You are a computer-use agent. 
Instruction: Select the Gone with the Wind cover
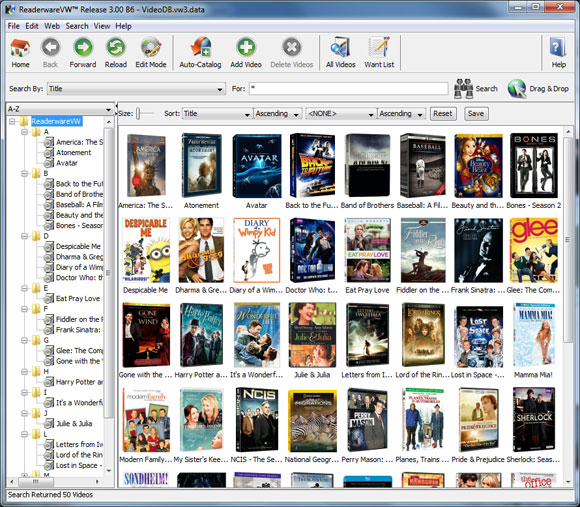coord(146,335)
